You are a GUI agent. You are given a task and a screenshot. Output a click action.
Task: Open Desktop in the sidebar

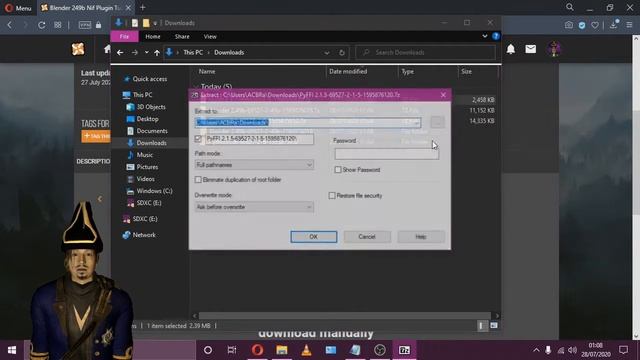pyautogui.click(x=147, y=119)
